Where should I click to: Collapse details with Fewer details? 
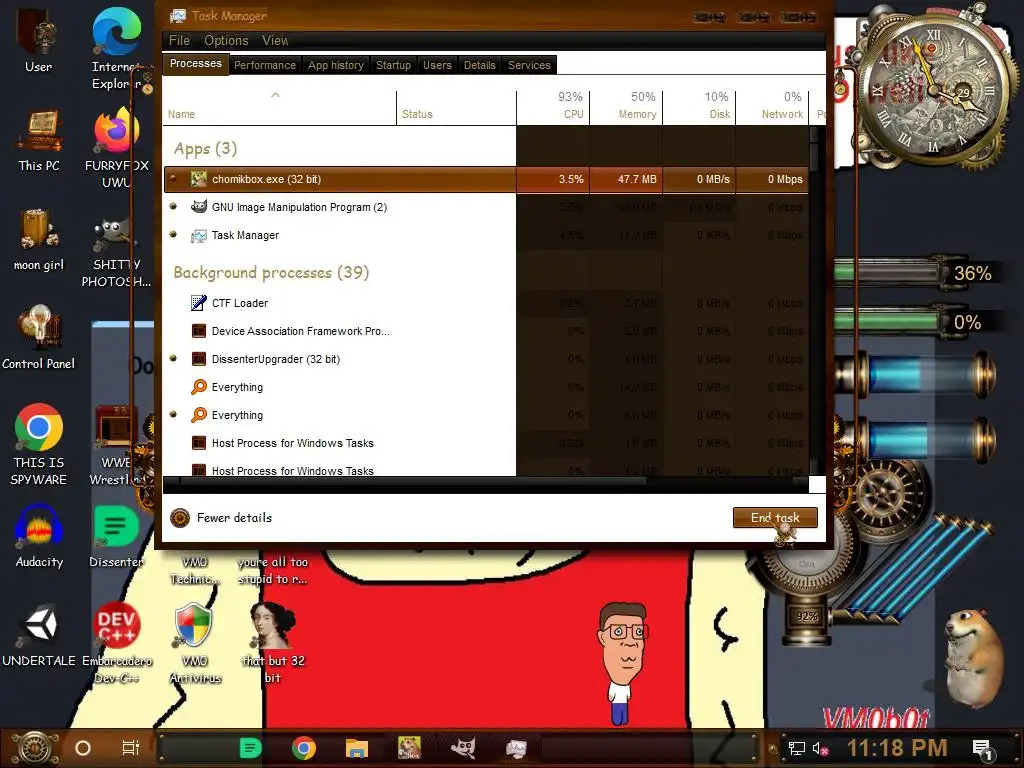[221, 518]
